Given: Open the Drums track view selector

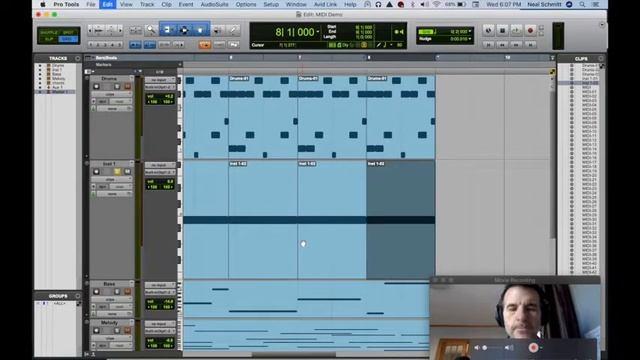Looking at the screenshot, I should tap(111, 94).
